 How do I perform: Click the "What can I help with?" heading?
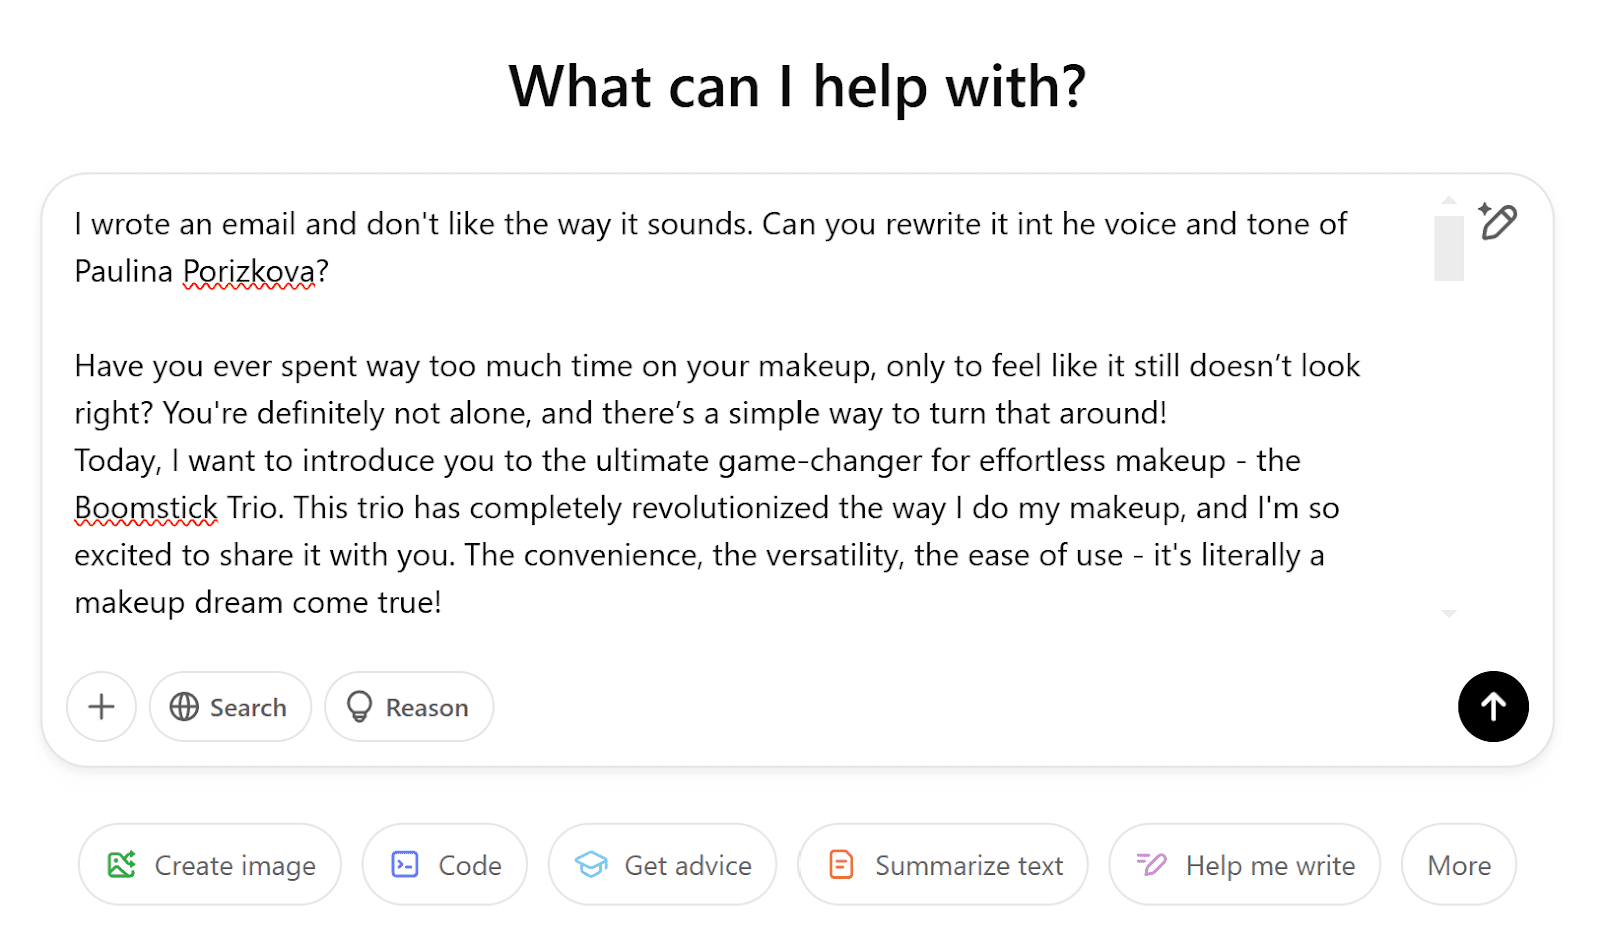click(797, 87)
